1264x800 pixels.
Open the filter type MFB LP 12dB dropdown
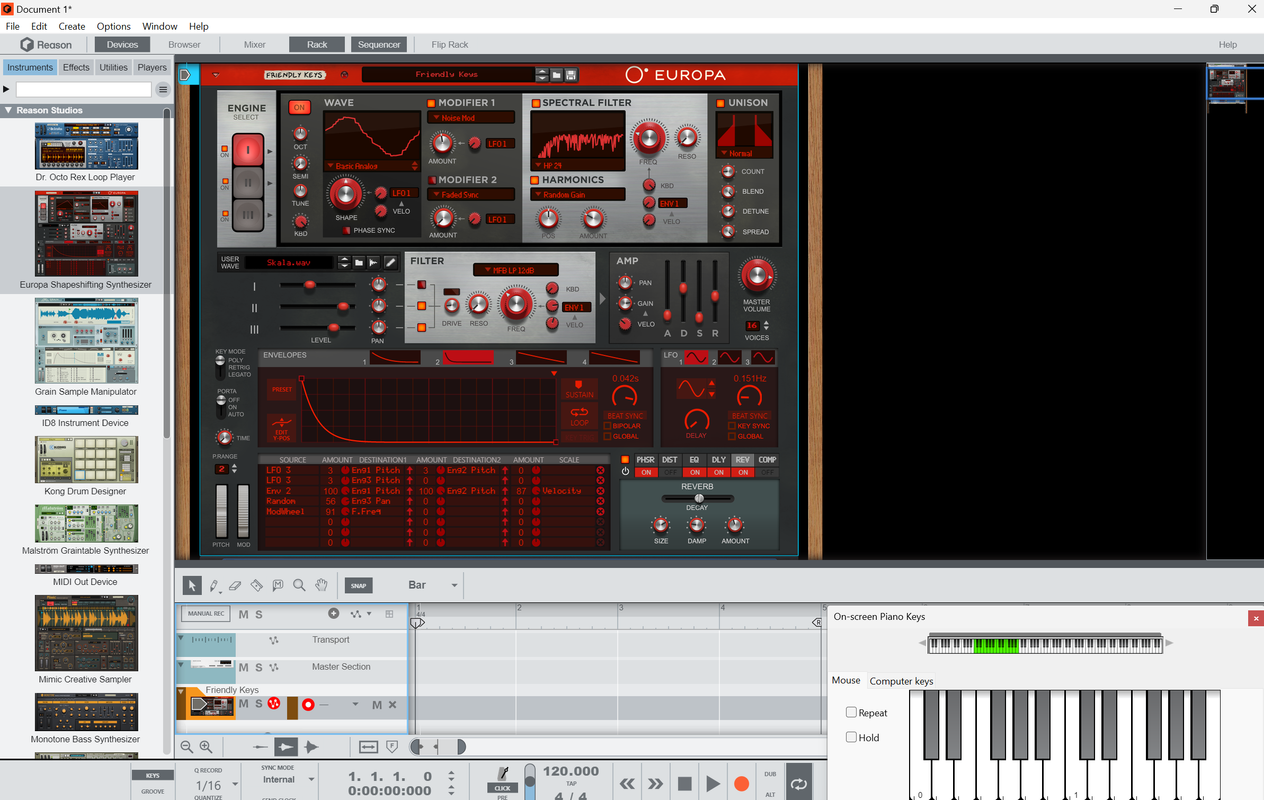coord(516,270)
